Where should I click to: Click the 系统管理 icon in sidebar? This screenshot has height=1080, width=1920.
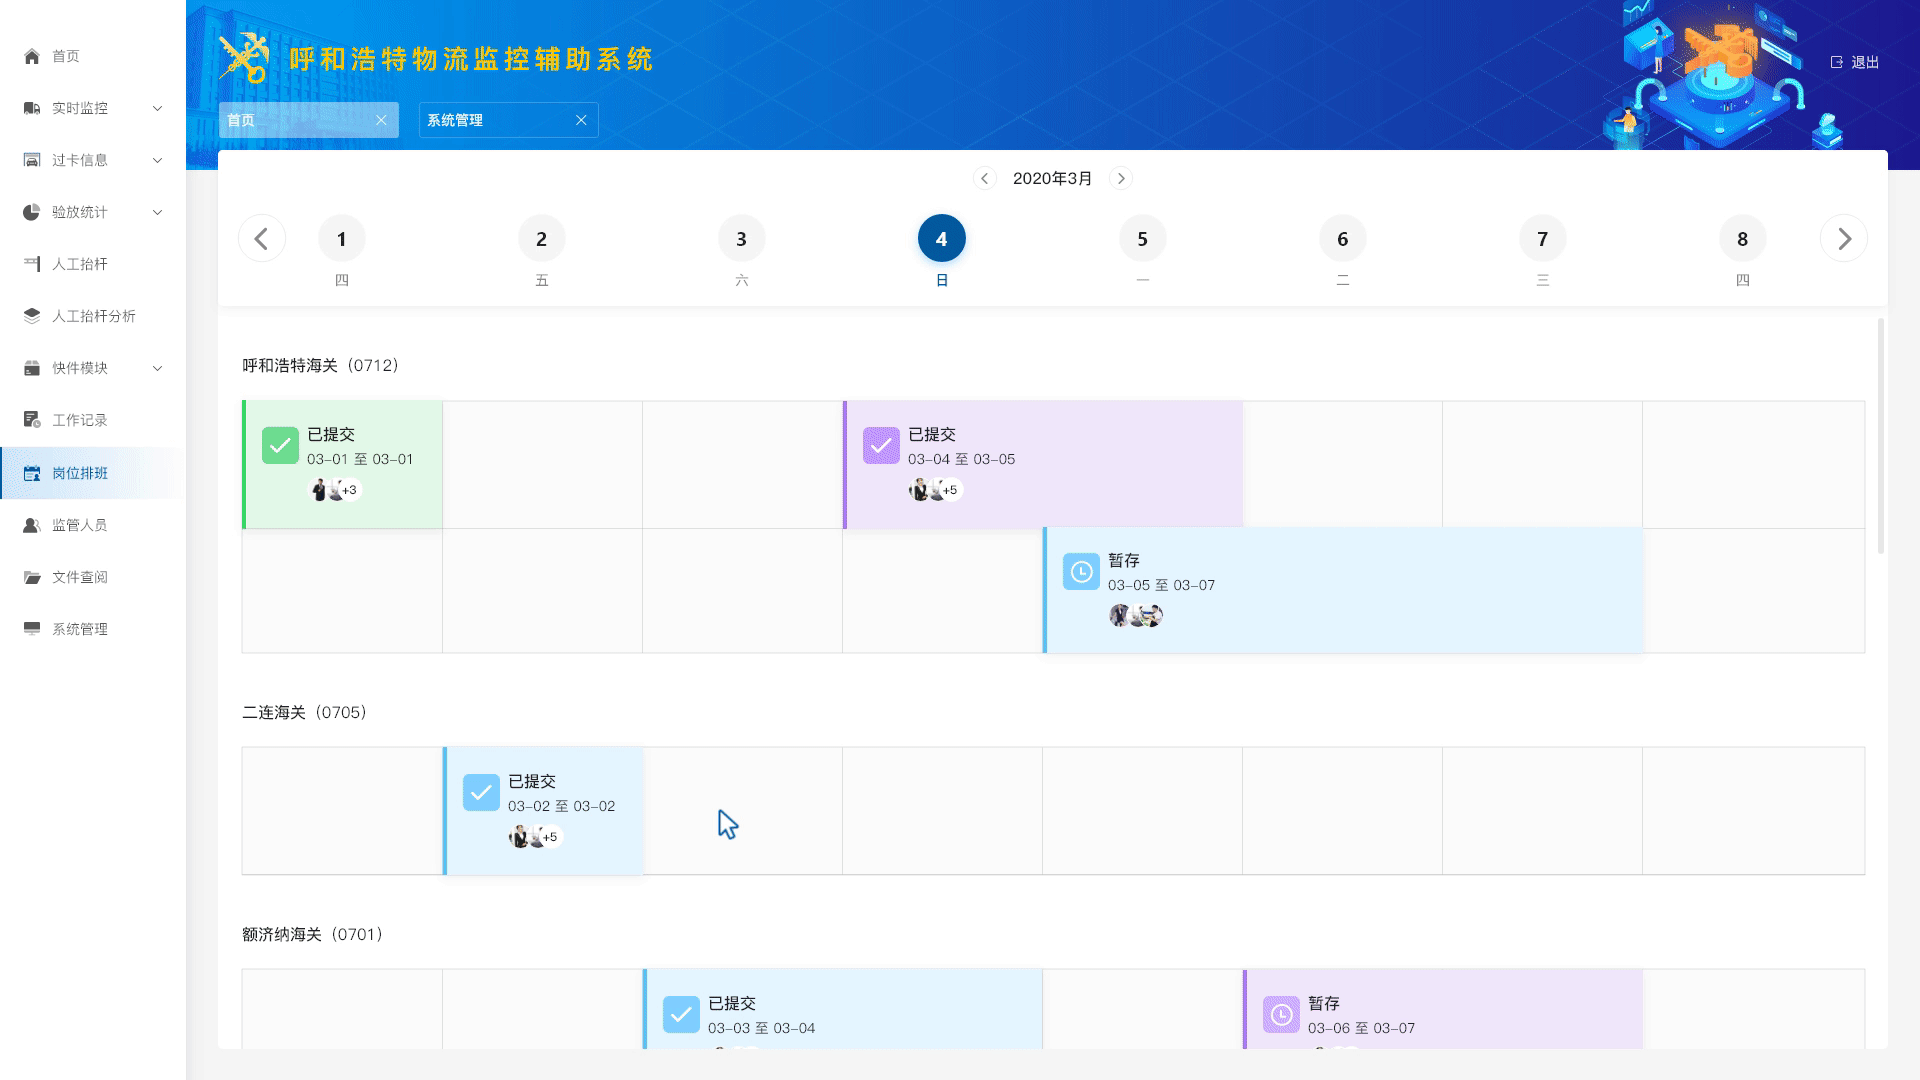30,629
